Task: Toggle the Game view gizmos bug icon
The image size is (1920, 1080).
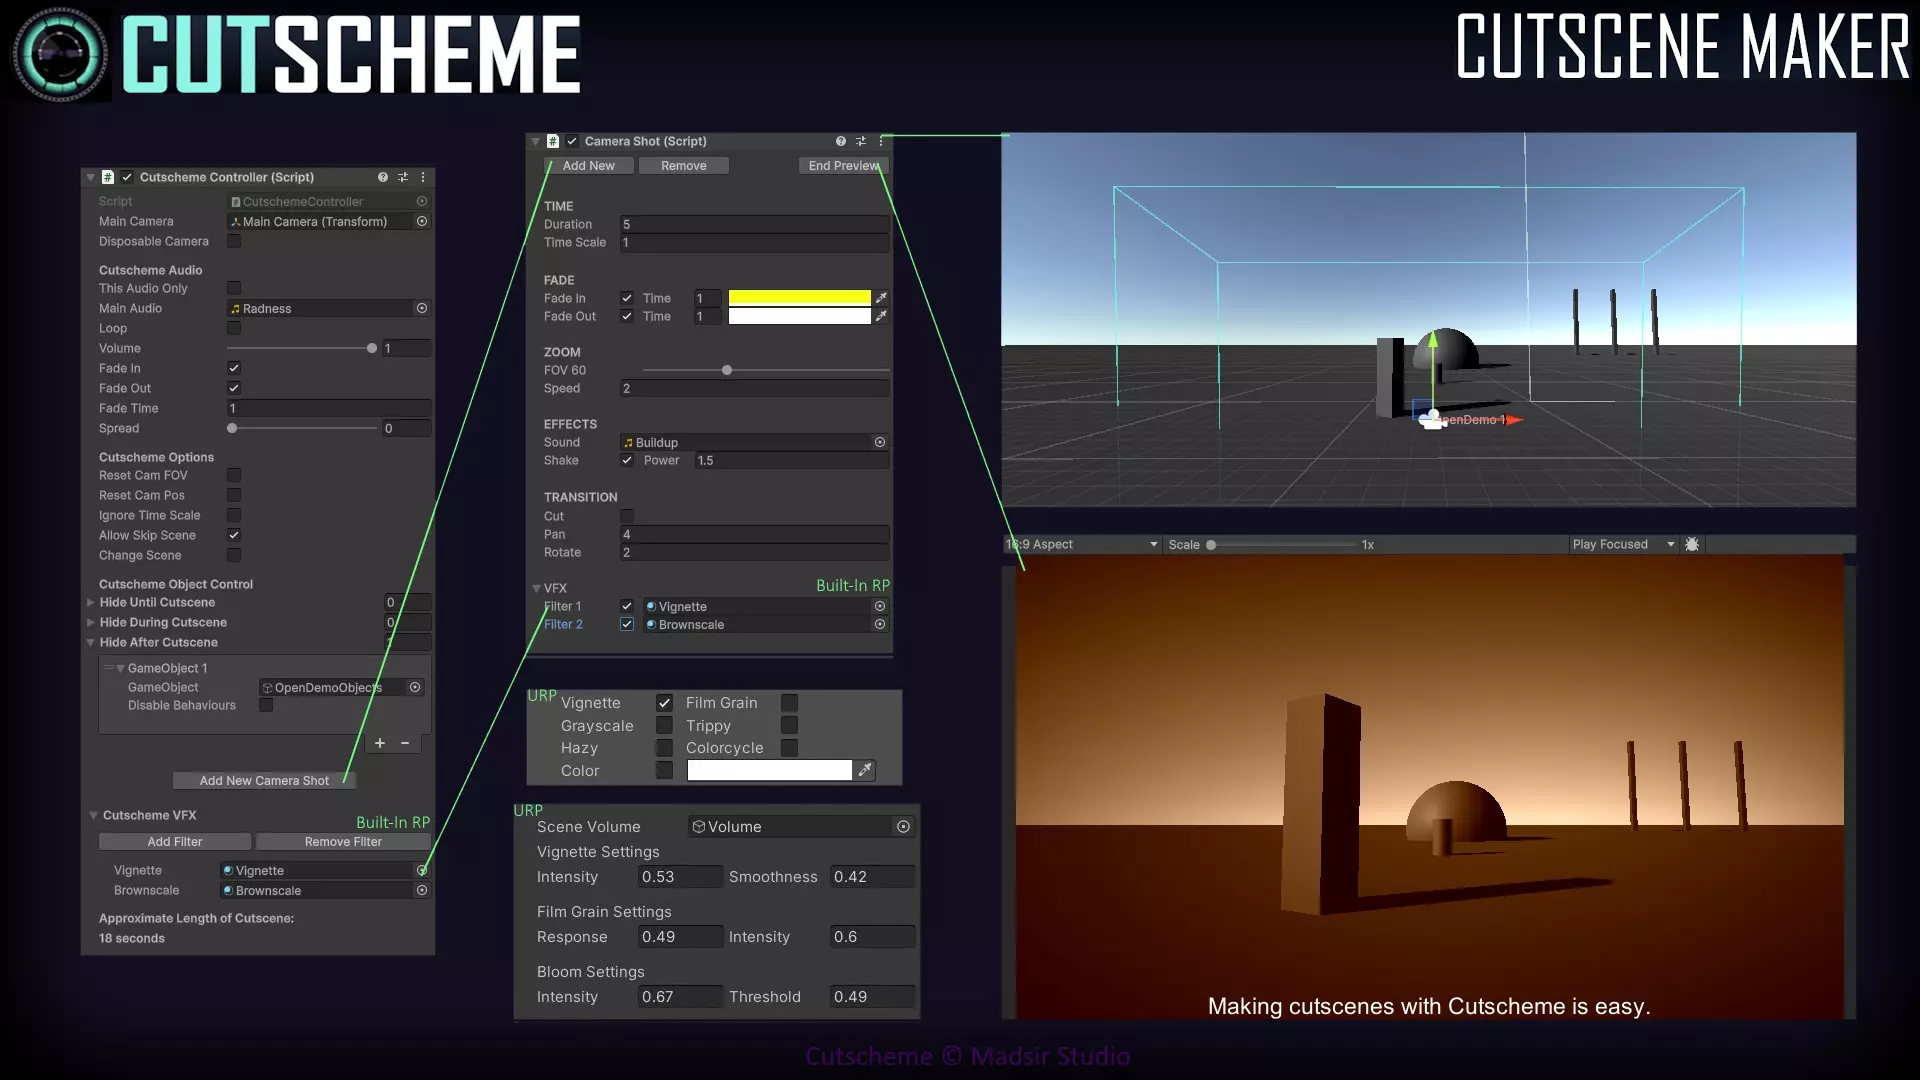Action: 1692,544
